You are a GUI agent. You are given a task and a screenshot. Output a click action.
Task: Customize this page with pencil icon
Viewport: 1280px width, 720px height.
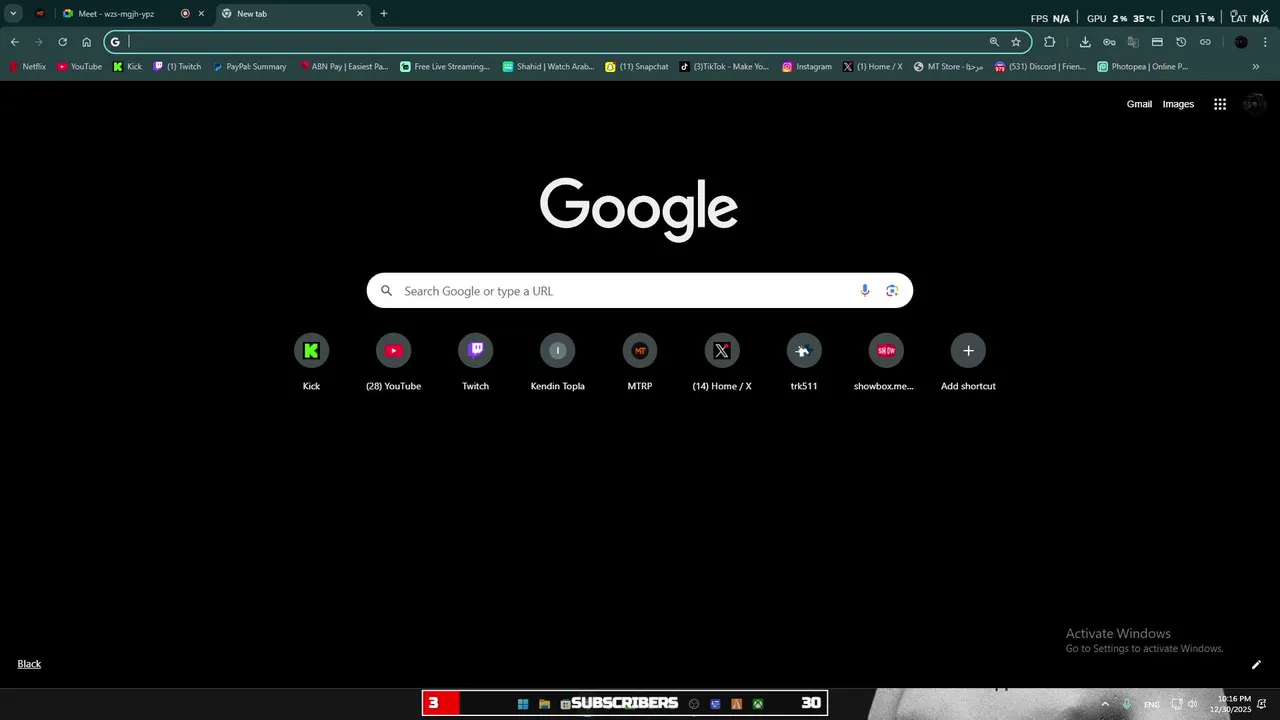(1256, 664)
